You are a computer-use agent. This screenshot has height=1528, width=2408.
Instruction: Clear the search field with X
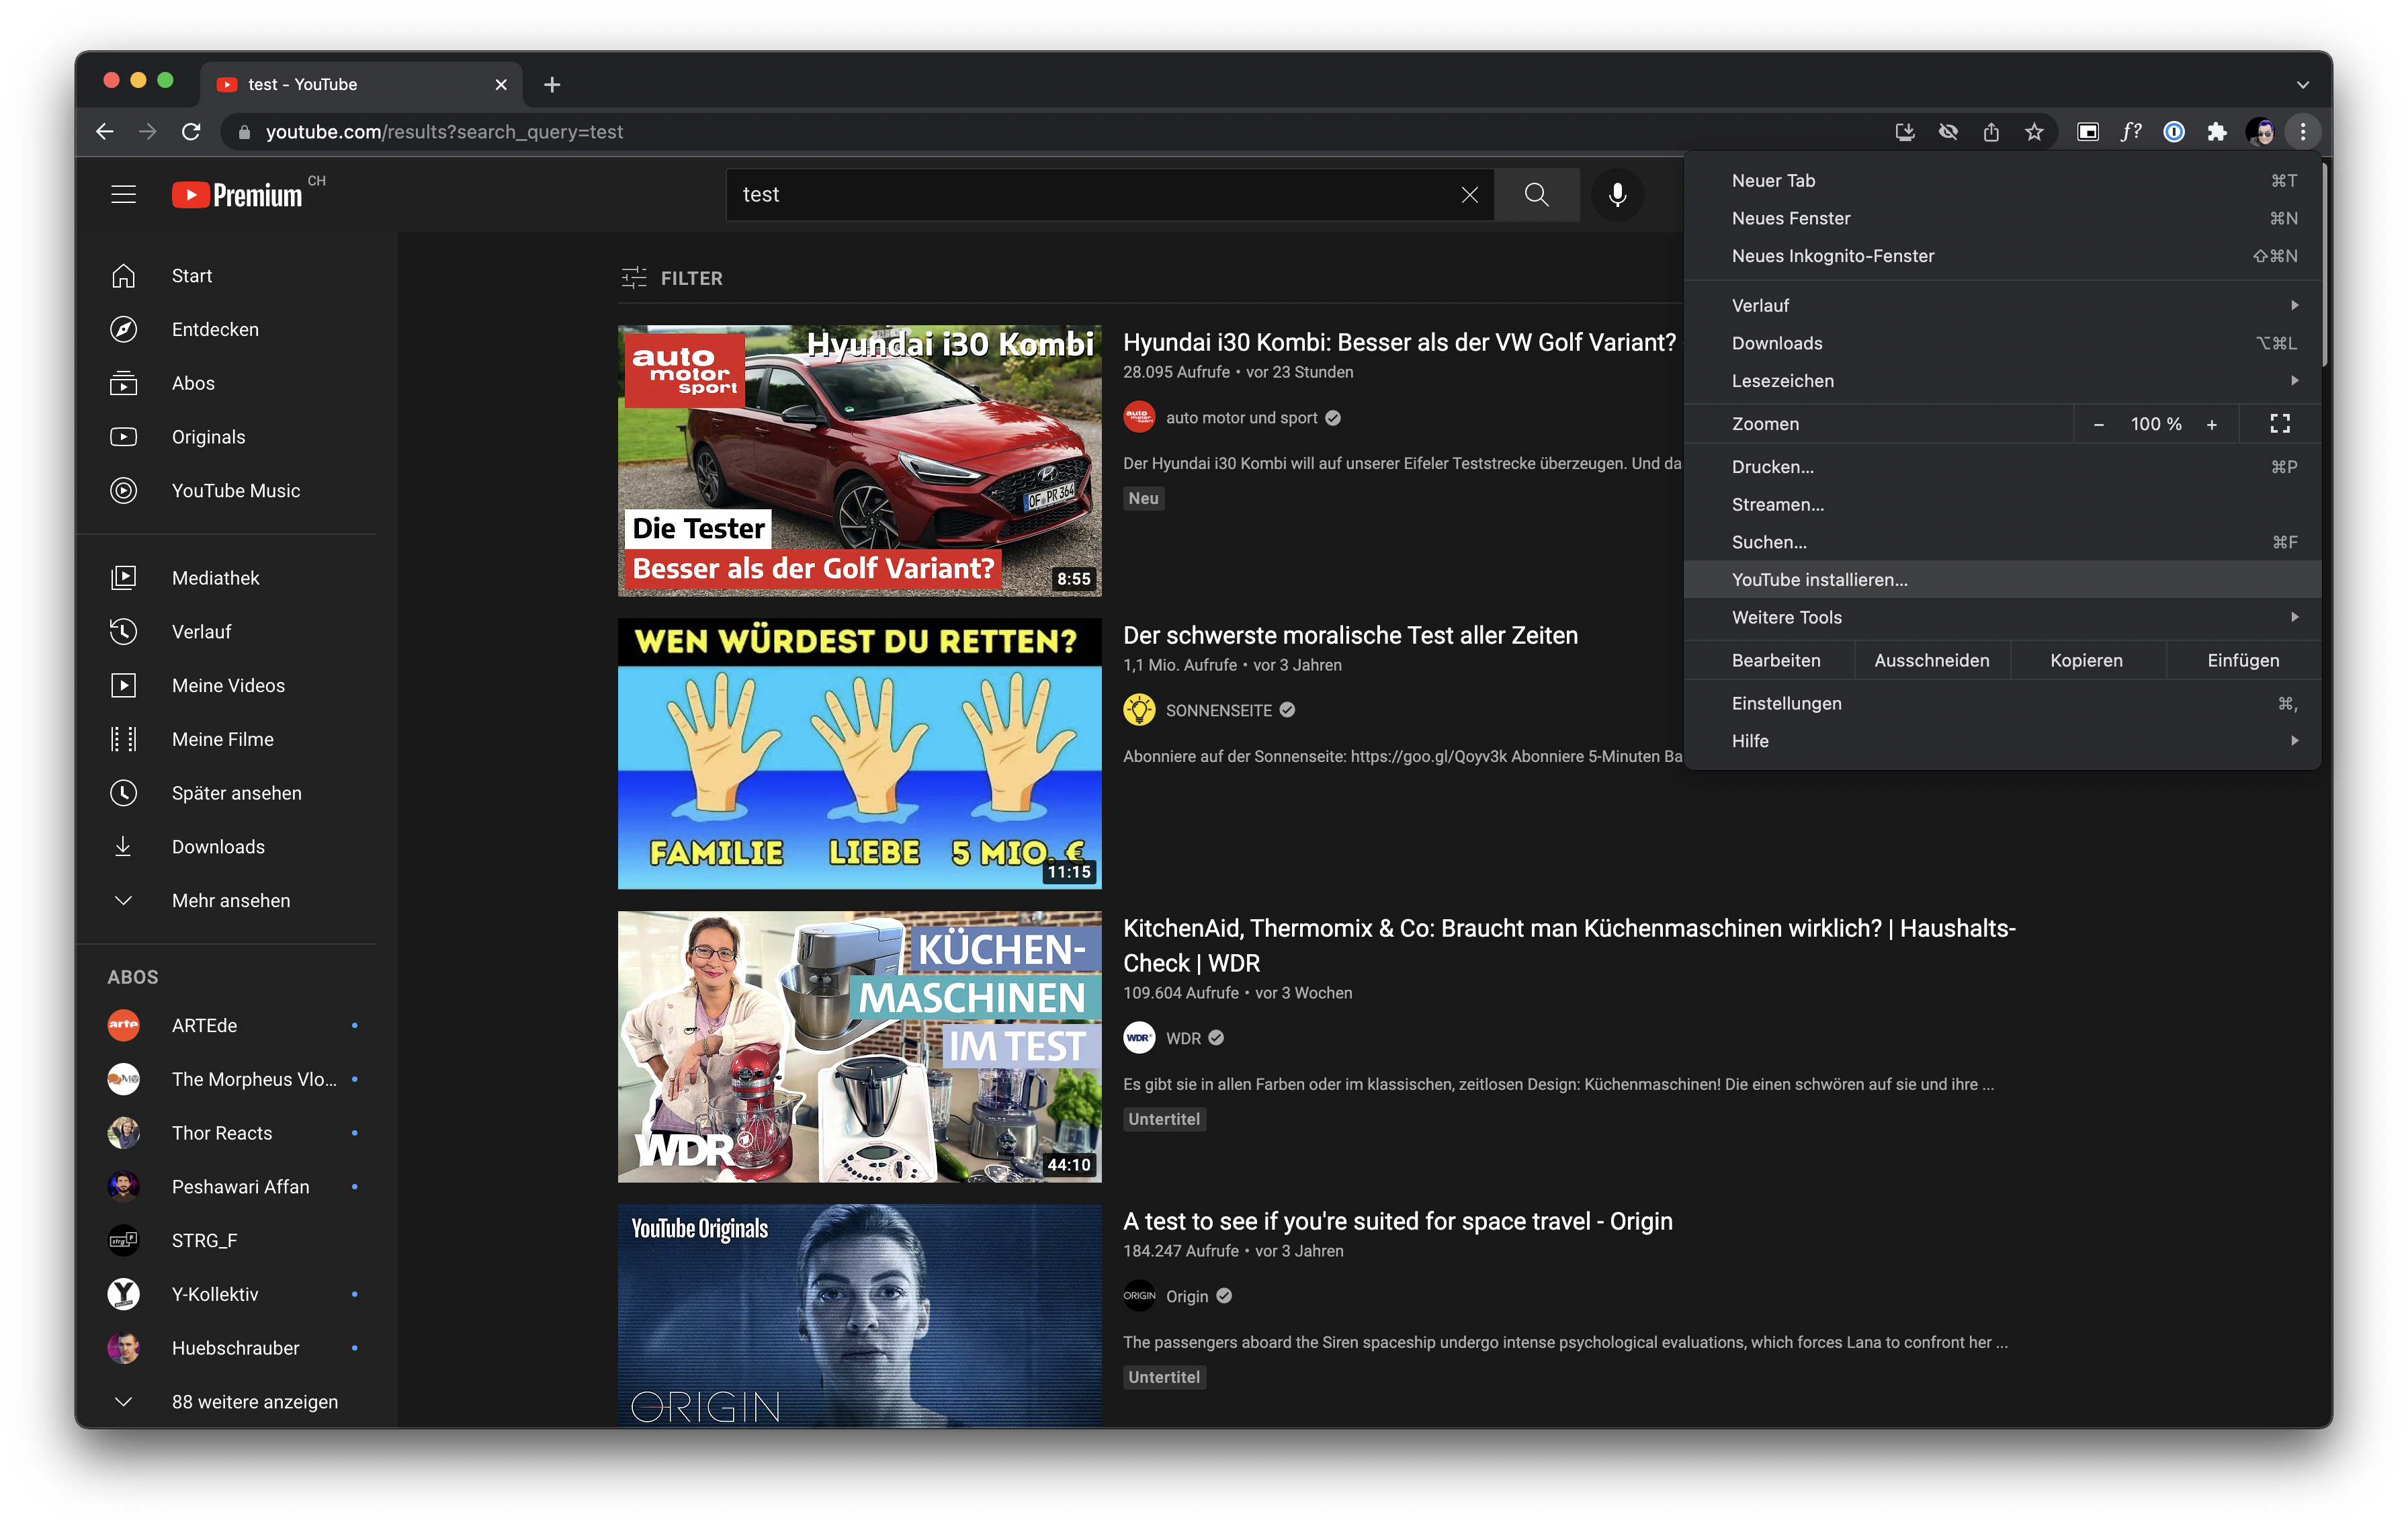(x=1469, y=195)
